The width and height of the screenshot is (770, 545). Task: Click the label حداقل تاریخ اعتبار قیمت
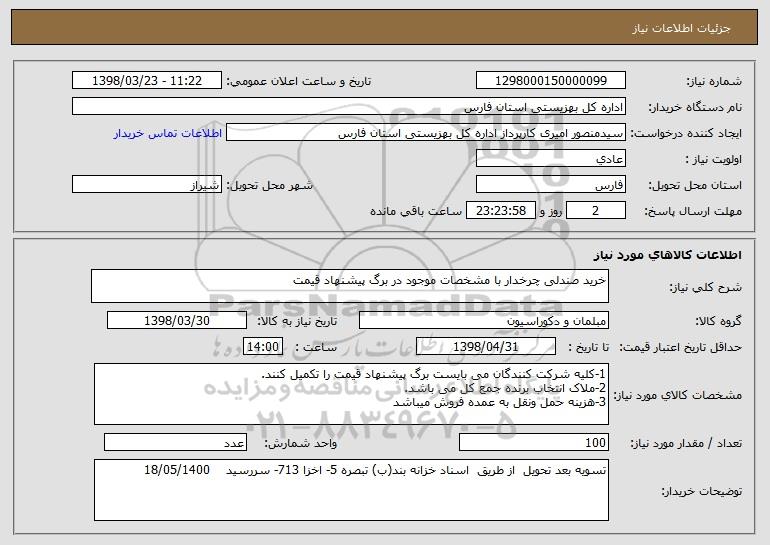click(x=681, y=347)
